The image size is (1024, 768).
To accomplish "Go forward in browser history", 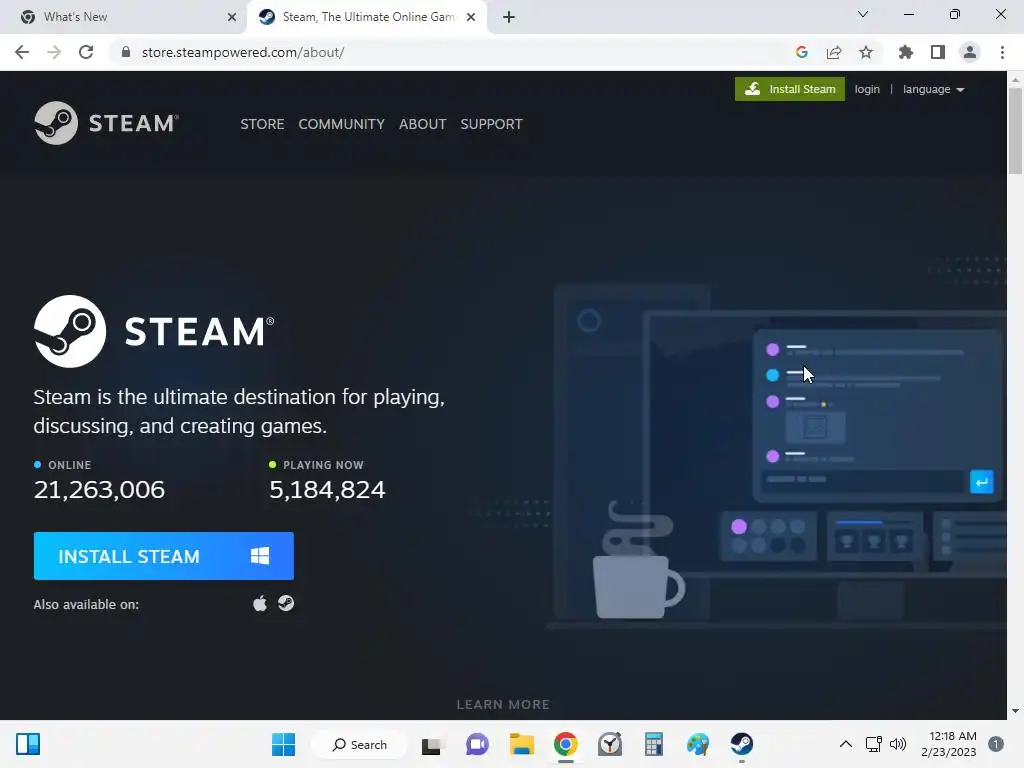I will pos(54,52).
